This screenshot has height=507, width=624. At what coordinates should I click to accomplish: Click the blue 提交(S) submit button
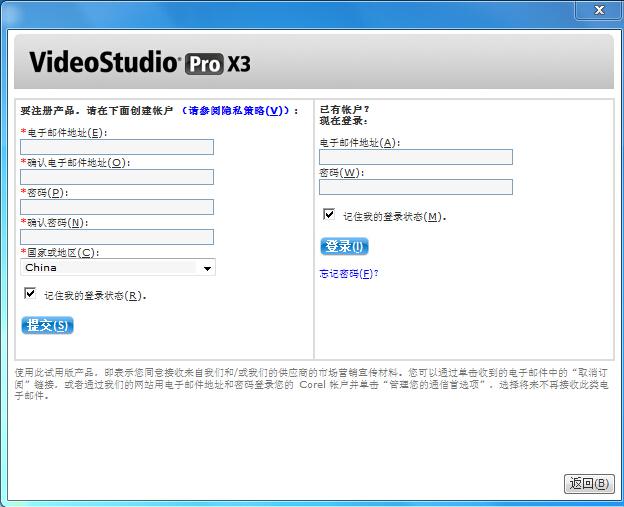coord(47,325)
